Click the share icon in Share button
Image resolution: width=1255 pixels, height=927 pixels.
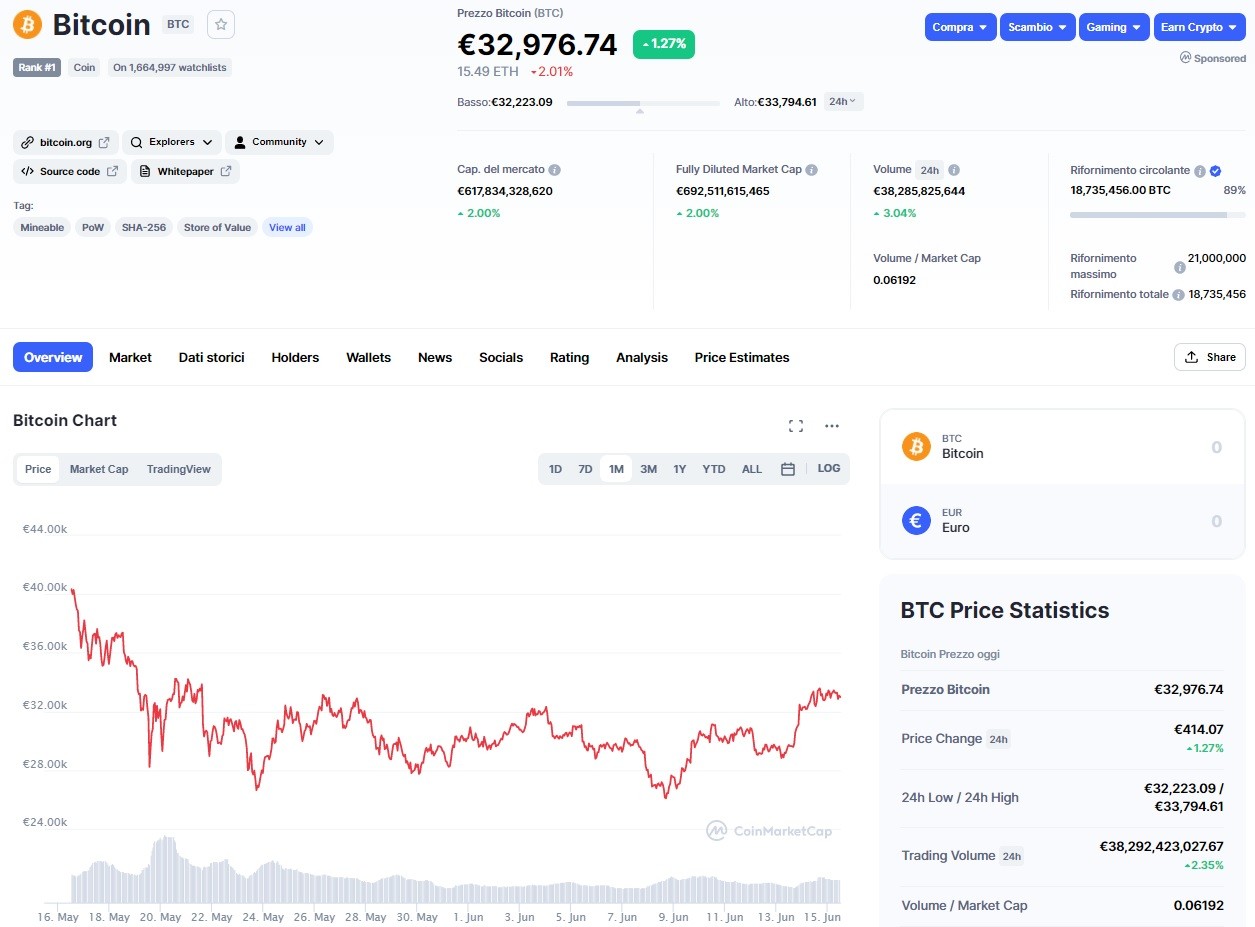pos(1191,357)
